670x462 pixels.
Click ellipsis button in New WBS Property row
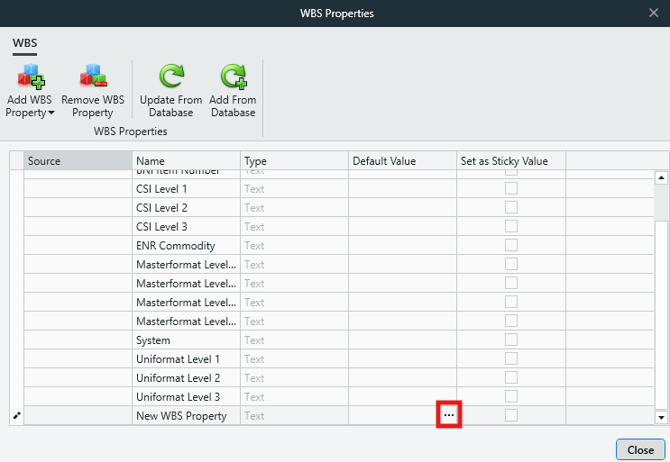449,415
